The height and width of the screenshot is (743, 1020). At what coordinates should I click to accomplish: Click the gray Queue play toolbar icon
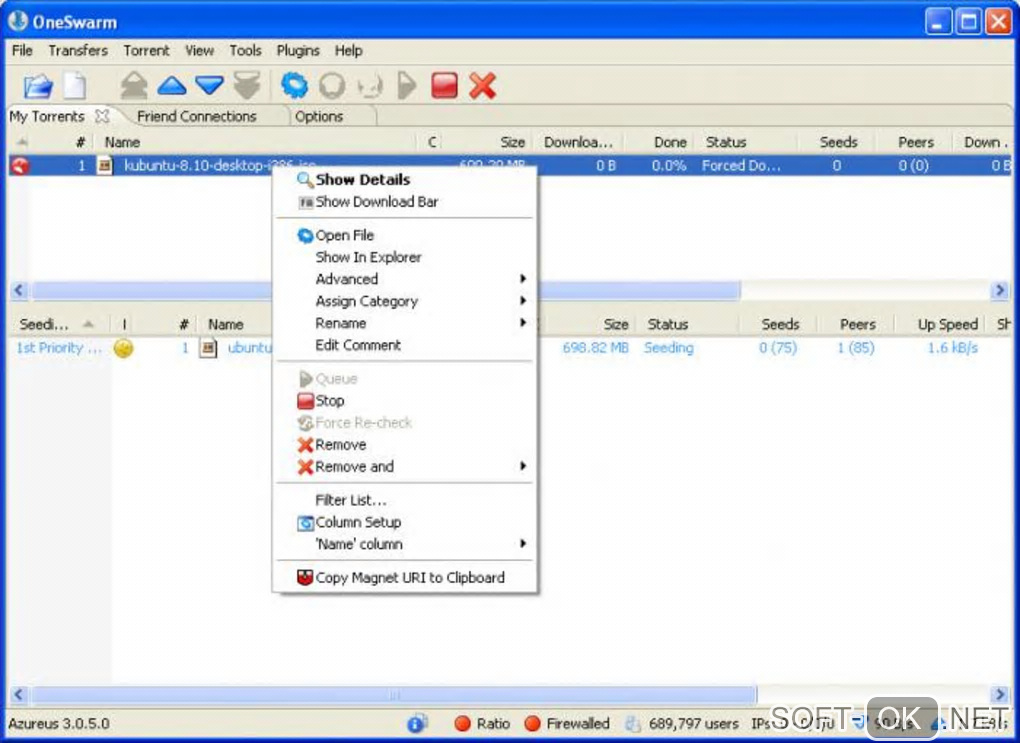point(407,85)
